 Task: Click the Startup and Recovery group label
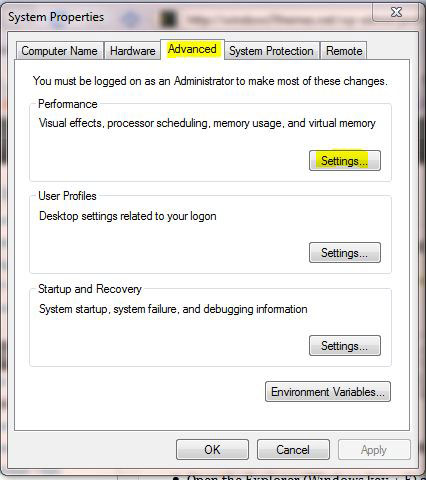(x=90, y=289)
